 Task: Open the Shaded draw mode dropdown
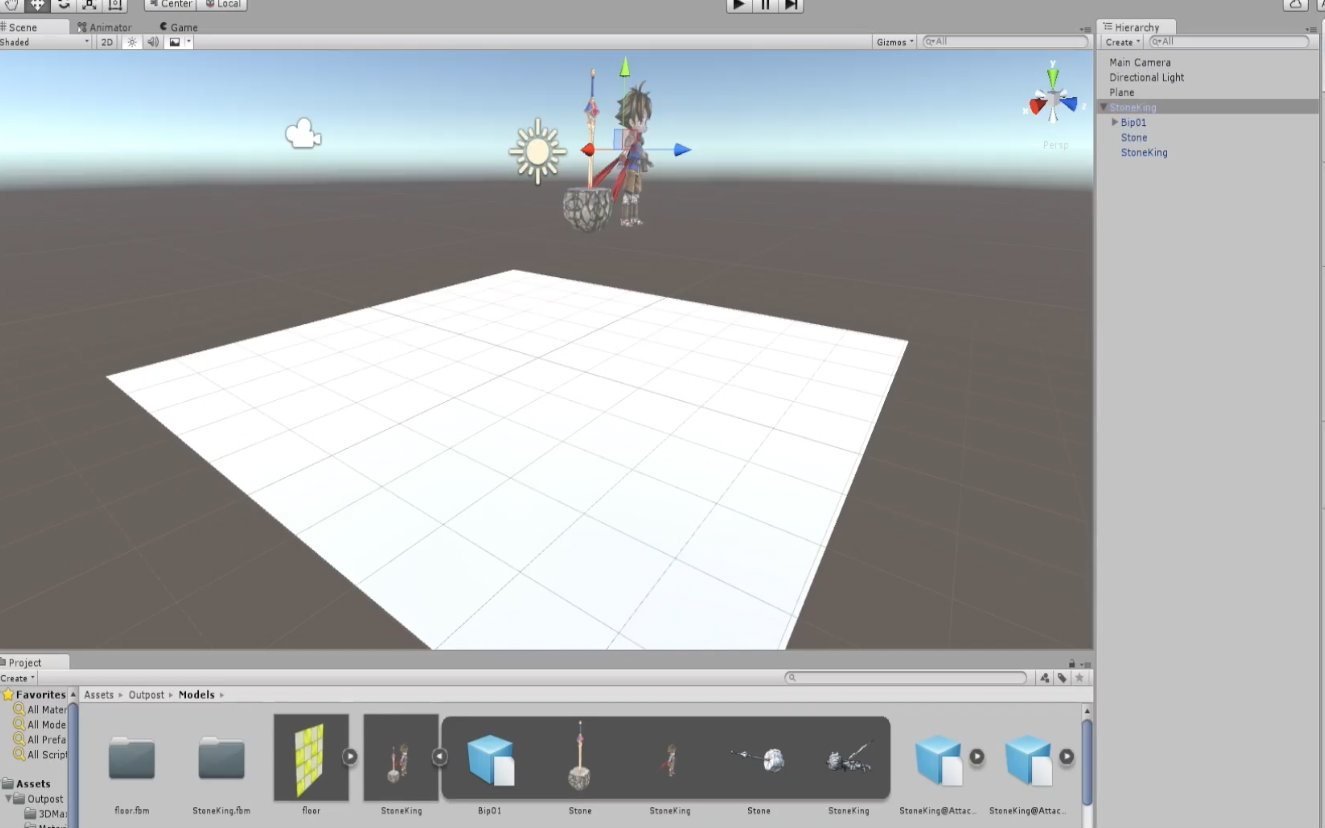pyautogui.click(x=45, y=42)
